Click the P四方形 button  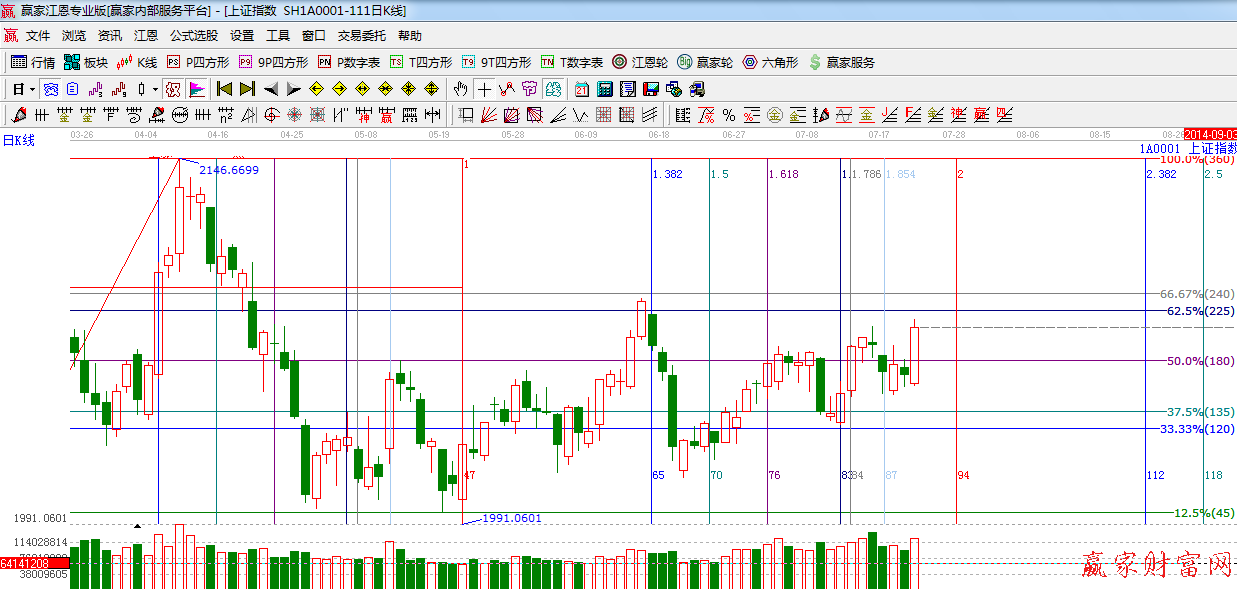pyautogui.click(x=197, y=62)
